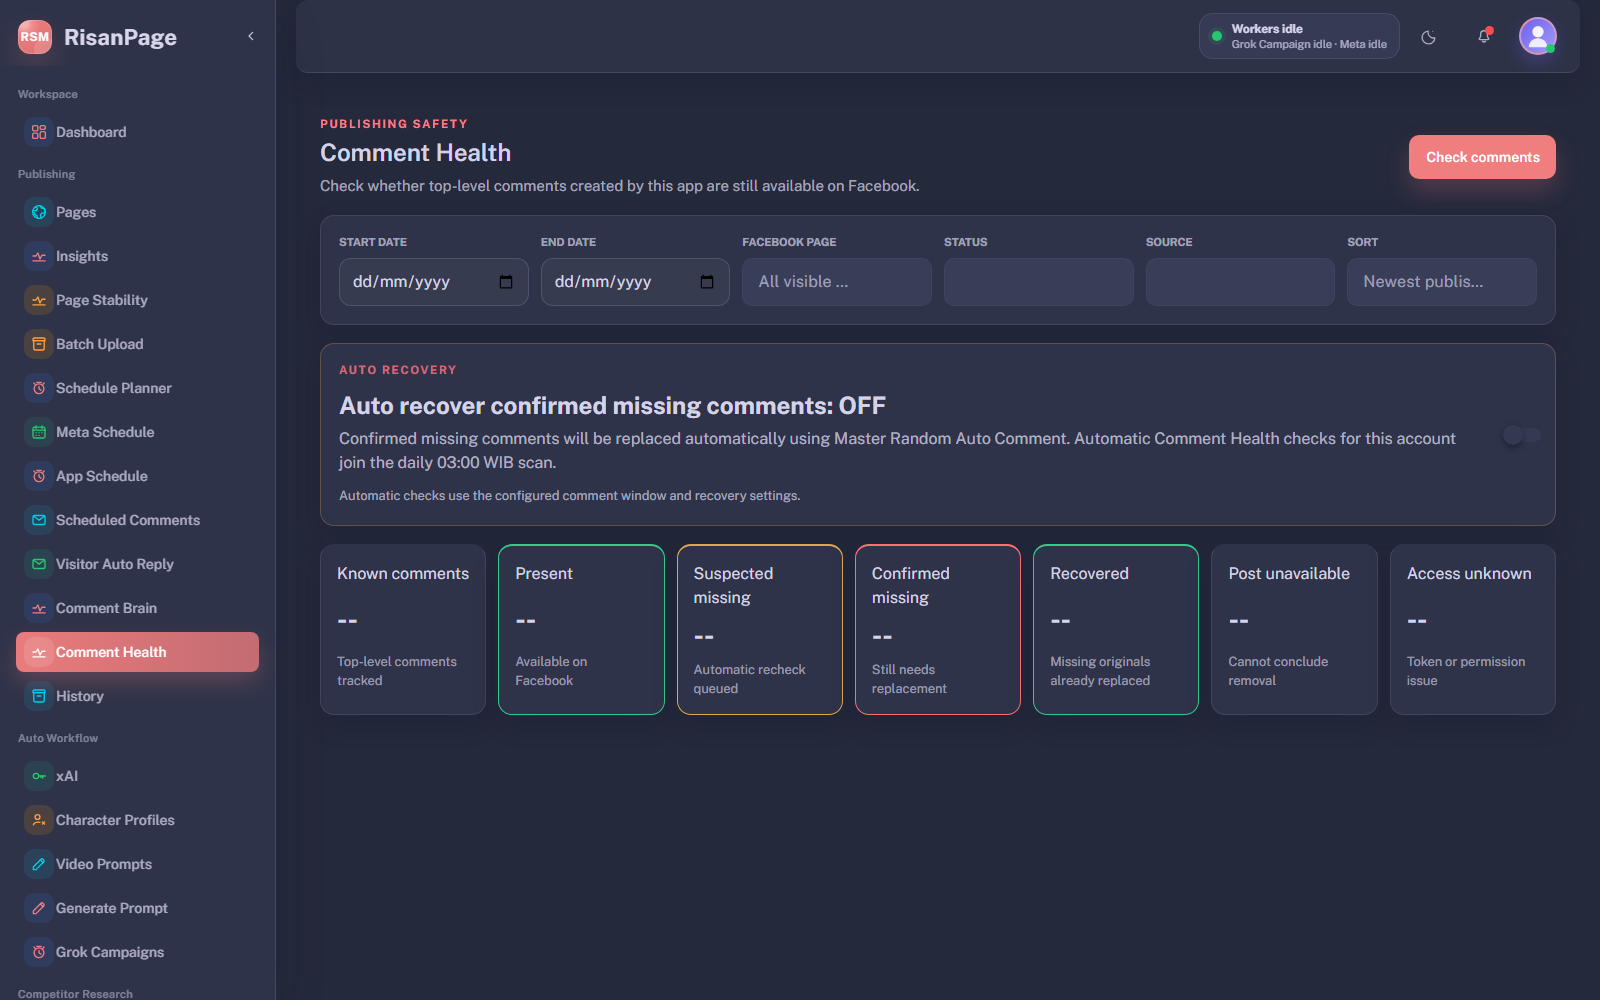1600x1000 pixels.
Task: Click the Pages globe icon
Action: pos(39,212)
